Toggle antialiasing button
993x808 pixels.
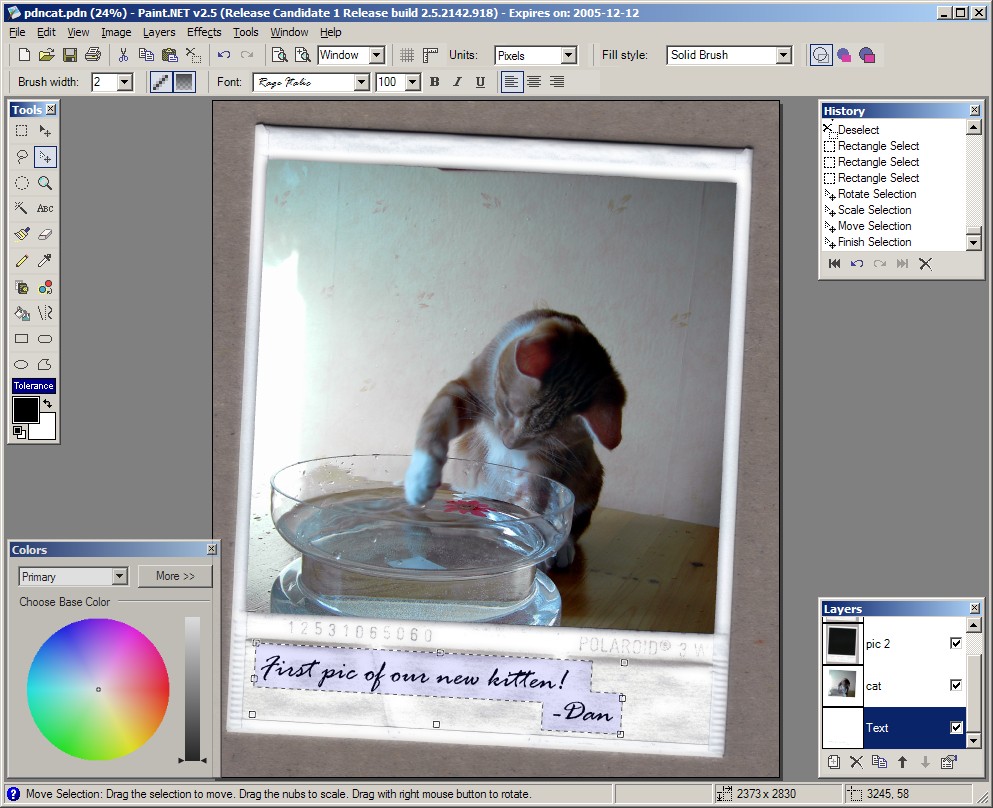click(161, 82)
